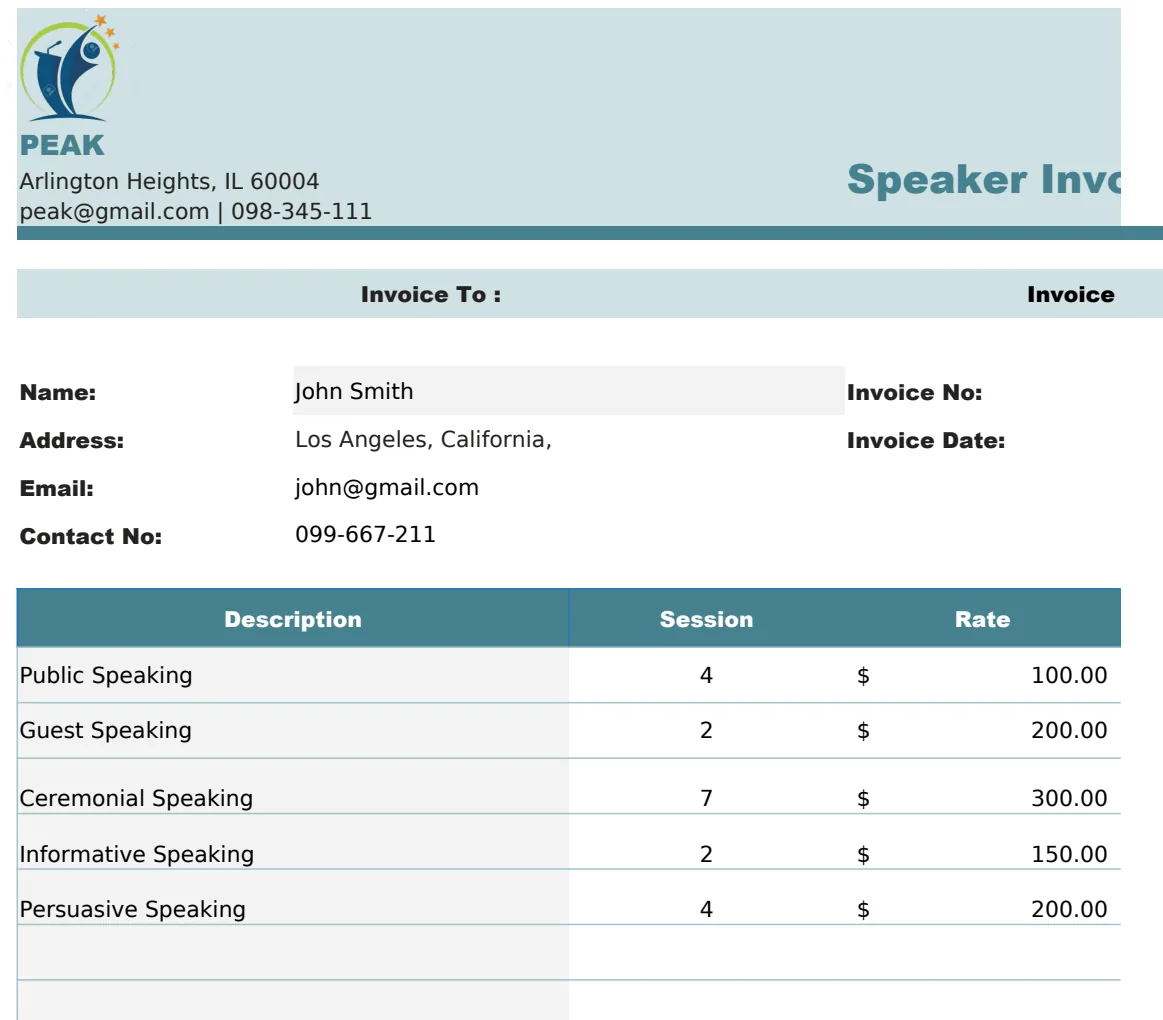
Task: Click the 100.00 rate for Public Speaking
Action: 1069,675
